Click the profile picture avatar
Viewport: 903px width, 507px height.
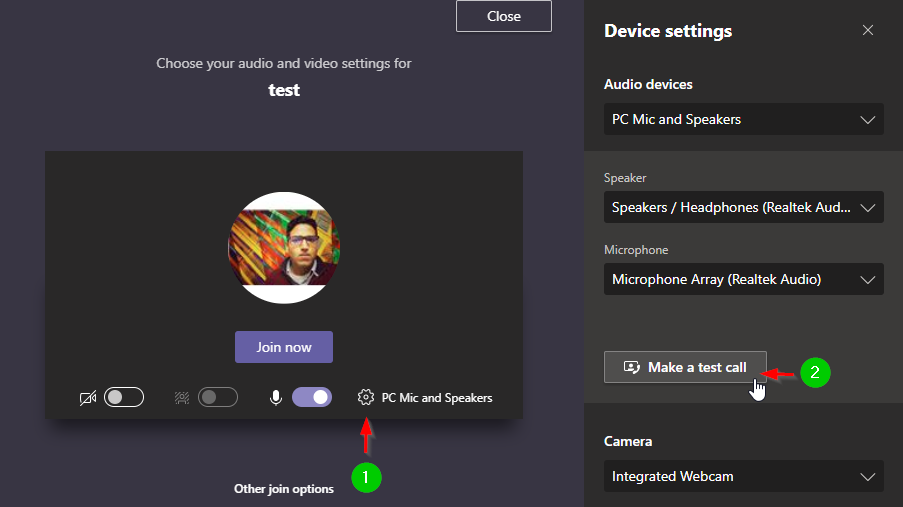point(284,247)
